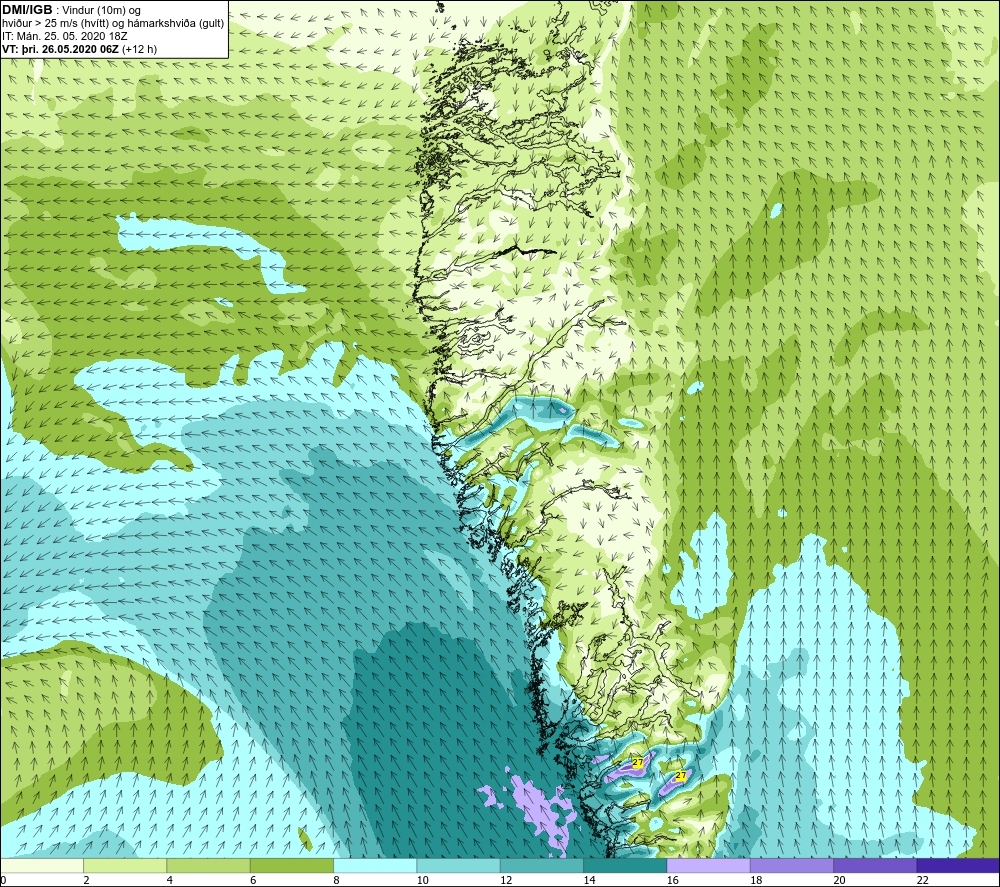Click the 20–22 m/s violet swatch
Viewport: 1000px width, 887px height.
click(x=875, y=865)
